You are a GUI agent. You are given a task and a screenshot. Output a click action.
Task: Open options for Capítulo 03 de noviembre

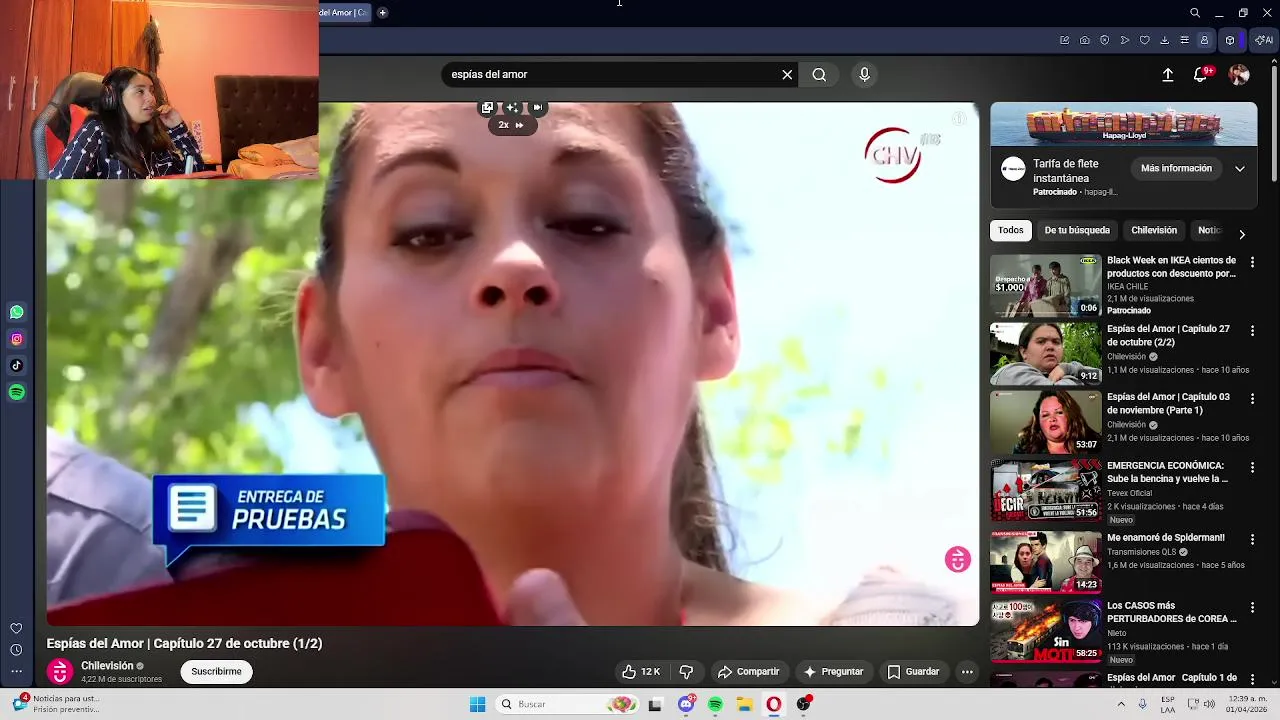click(x=1252, y=398)
